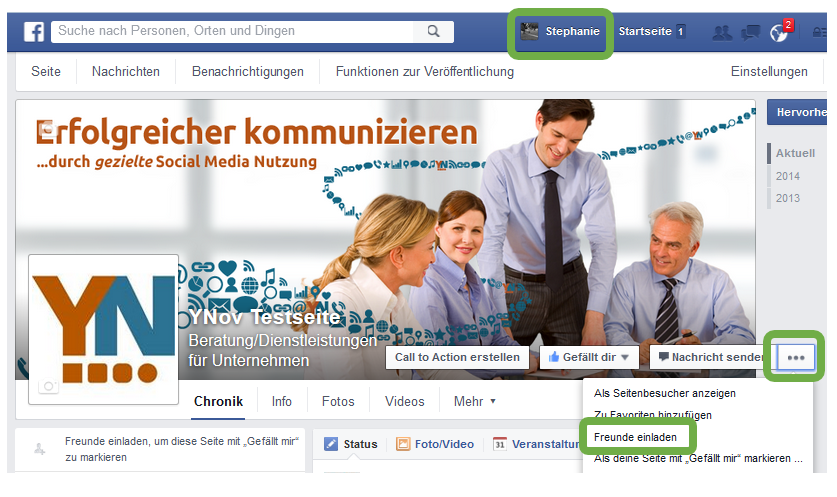Open the Nachrichten admin tab

click(x=126, y=72)
